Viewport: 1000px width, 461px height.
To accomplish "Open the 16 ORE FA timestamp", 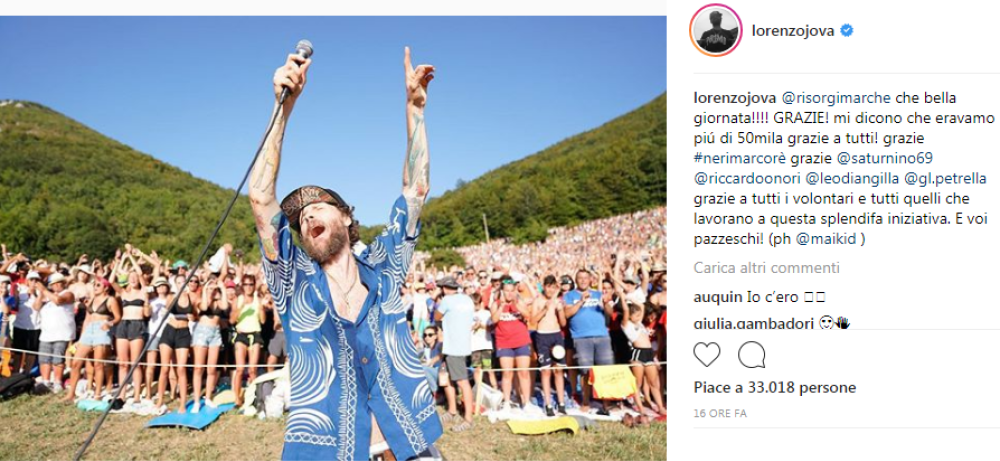I will click(720, 413).
